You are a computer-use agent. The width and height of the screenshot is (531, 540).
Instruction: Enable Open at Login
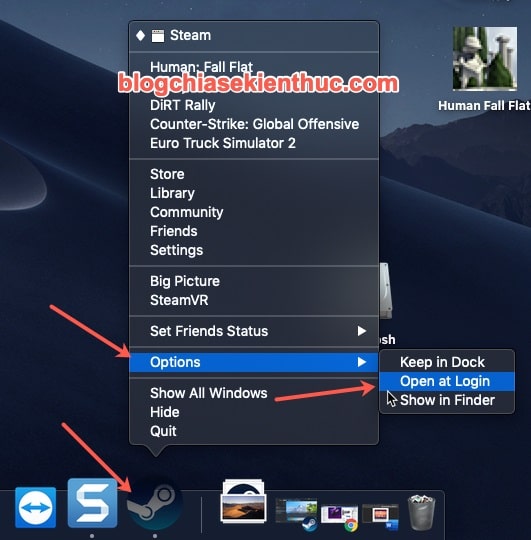point(447,381)
